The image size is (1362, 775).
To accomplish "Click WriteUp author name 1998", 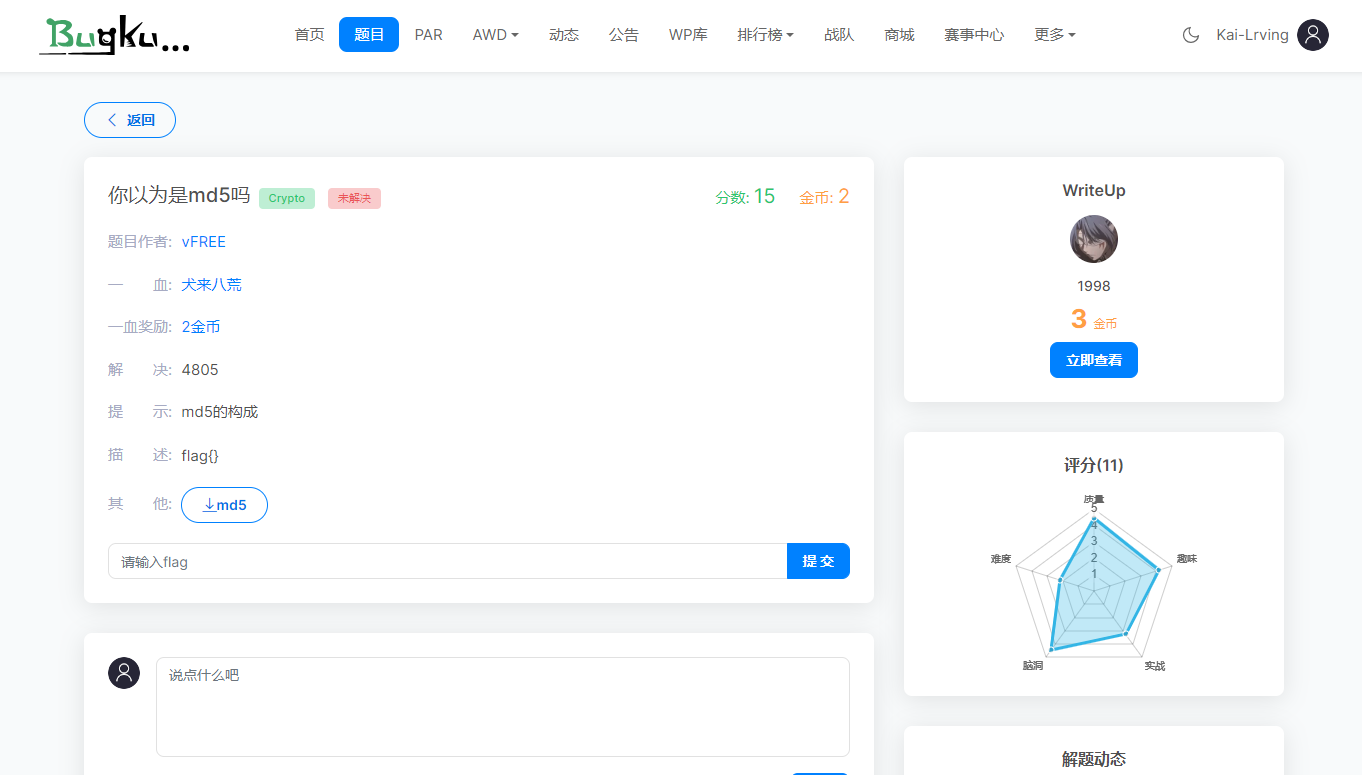I will 1094,286.
